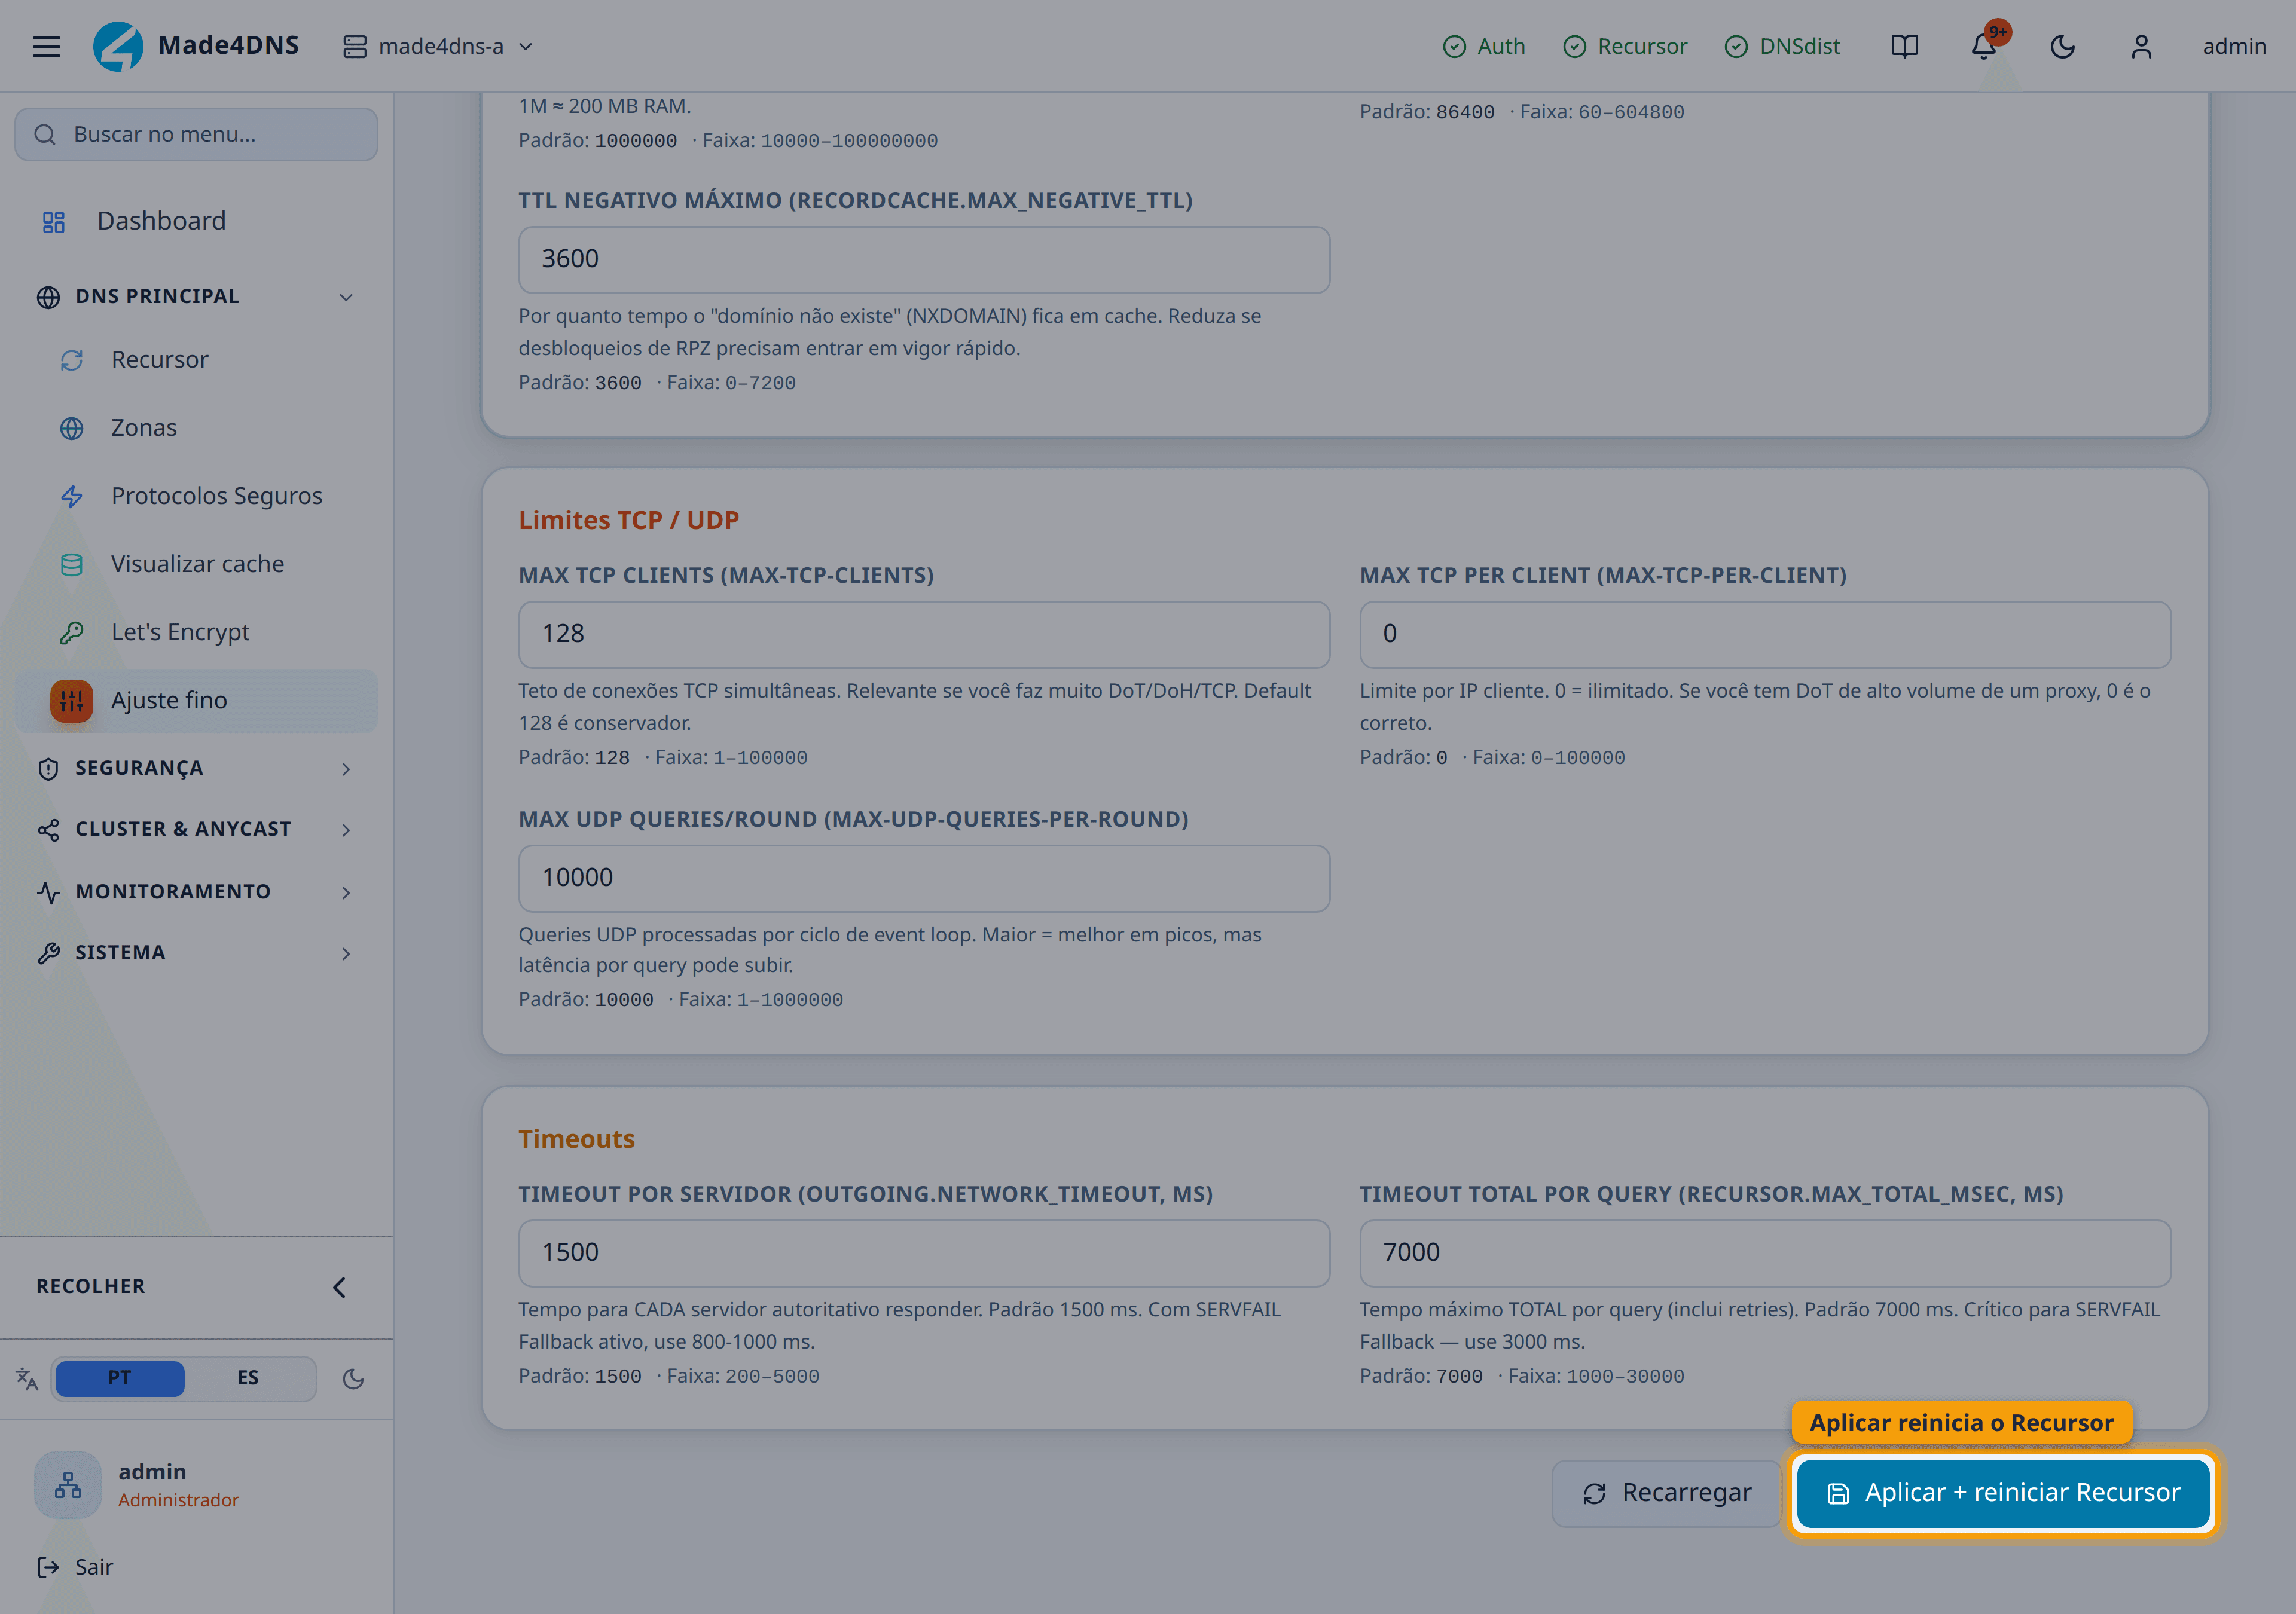The image size is (2296, 1614).
Task: Edit the Max TCP Clients field
Action: pyautogui.click(x=924, y=635)
